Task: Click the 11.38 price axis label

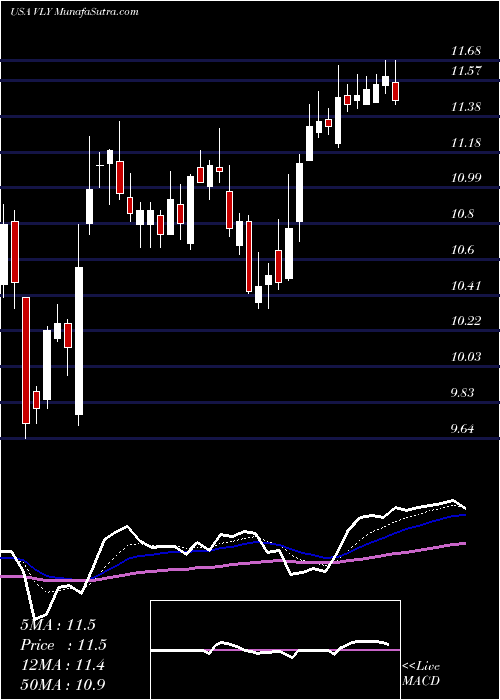Action: 466,107
